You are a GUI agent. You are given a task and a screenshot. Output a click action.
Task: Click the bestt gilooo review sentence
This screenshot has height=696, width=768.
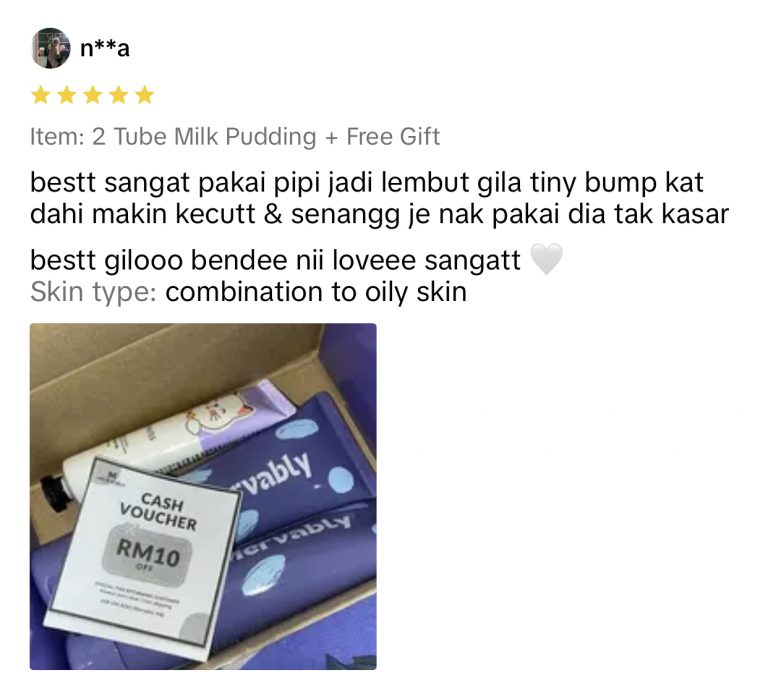click(x=275, y=260)
